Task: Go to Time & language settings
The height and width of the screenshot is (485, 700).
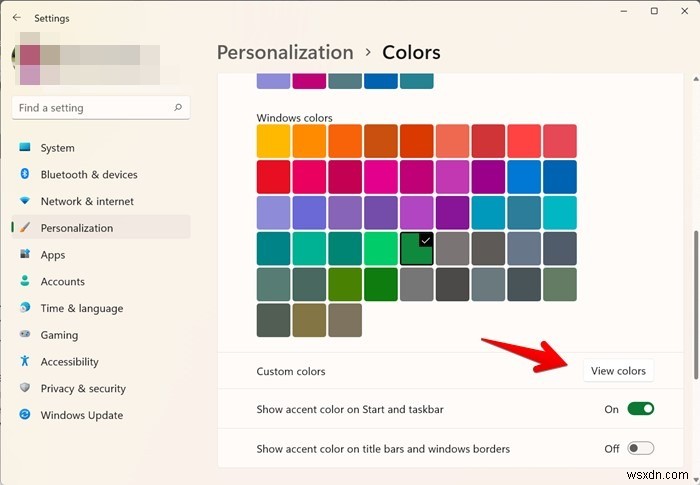Action: [x=82, y=309]
